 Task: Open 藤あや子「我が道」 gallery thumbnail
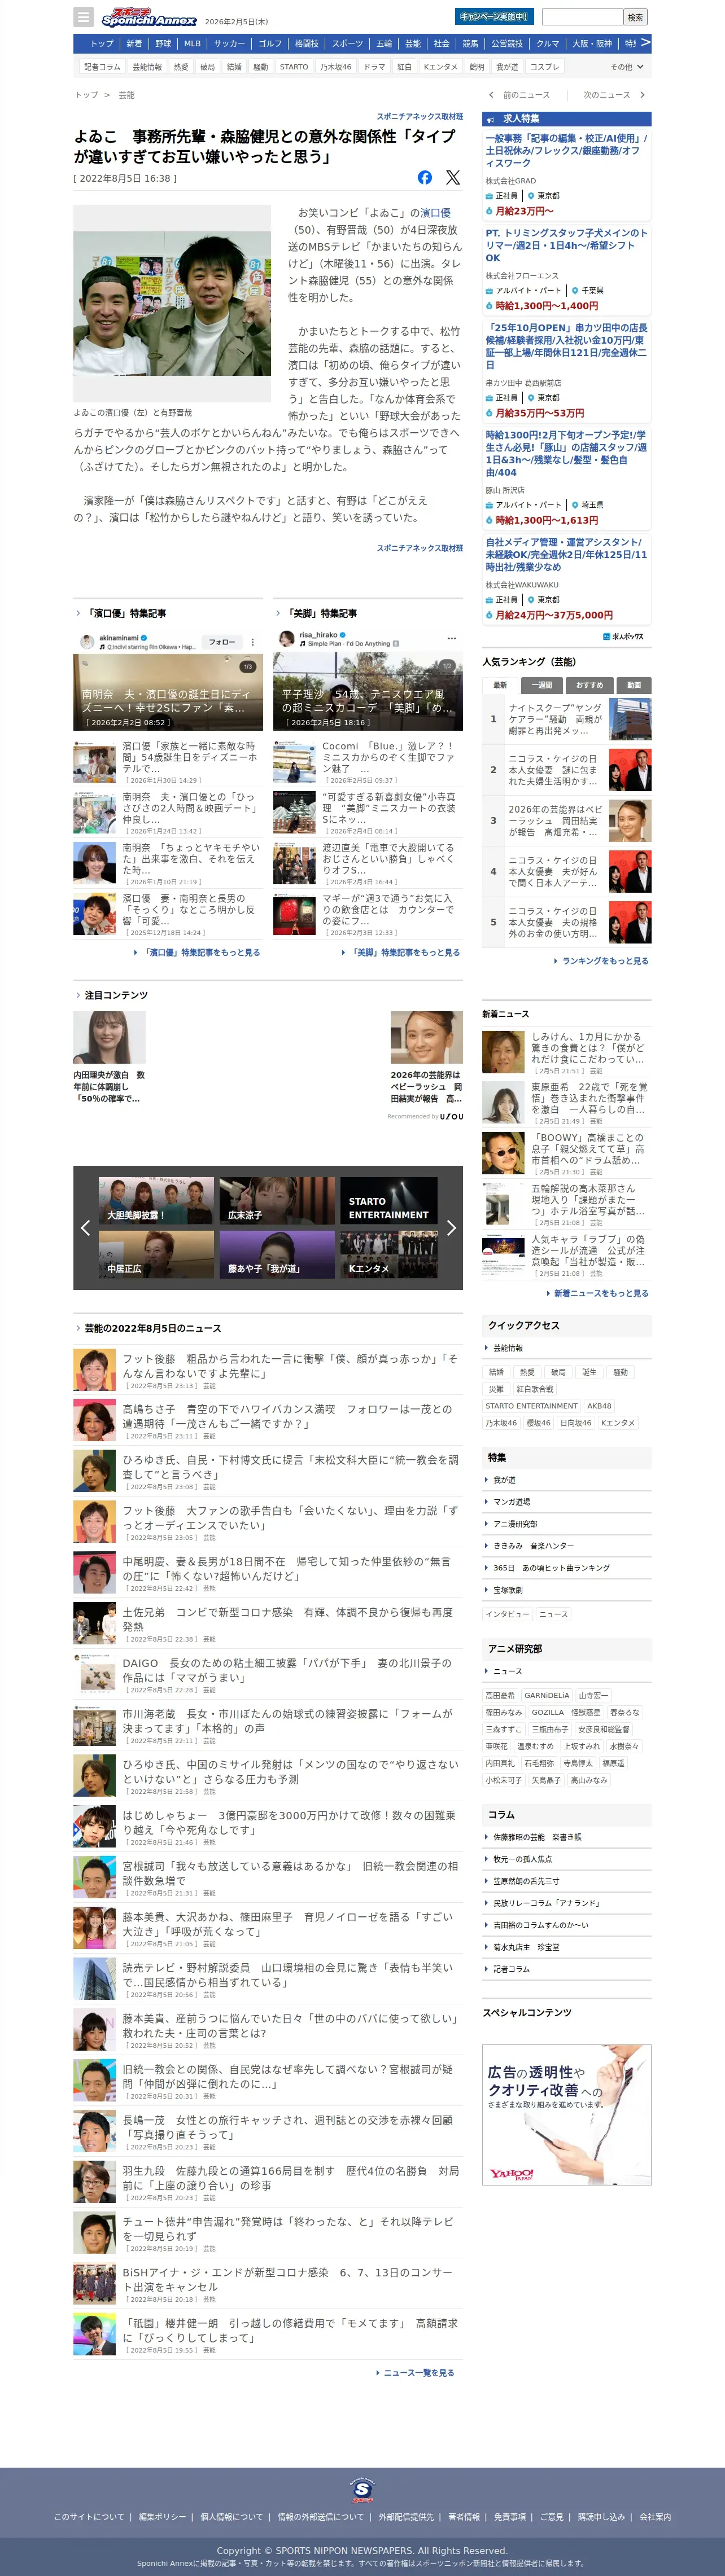pos(277,1254)
